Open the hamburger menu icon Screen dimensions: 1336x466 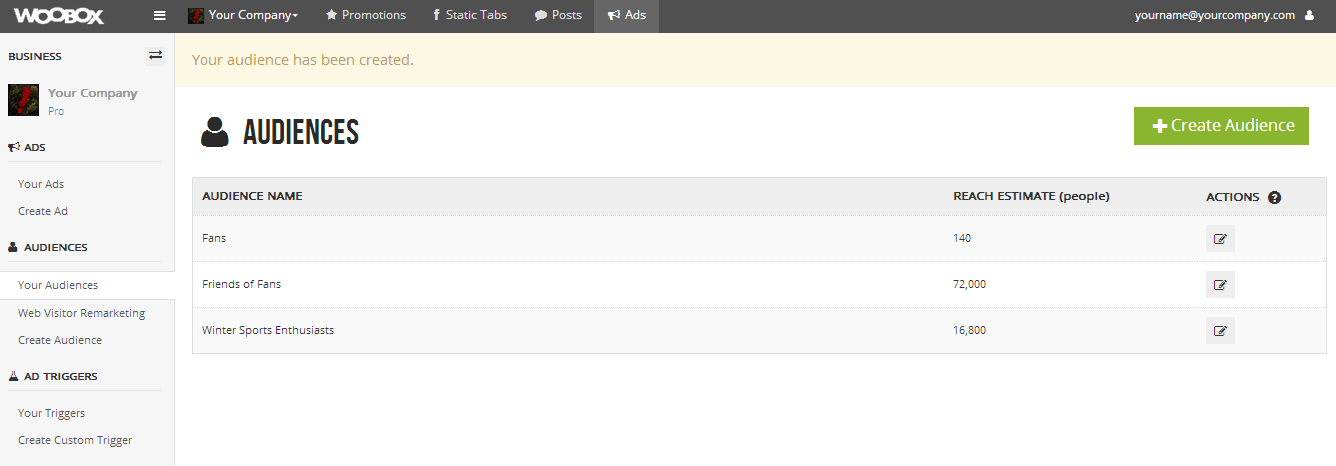[x=160, y=15]
